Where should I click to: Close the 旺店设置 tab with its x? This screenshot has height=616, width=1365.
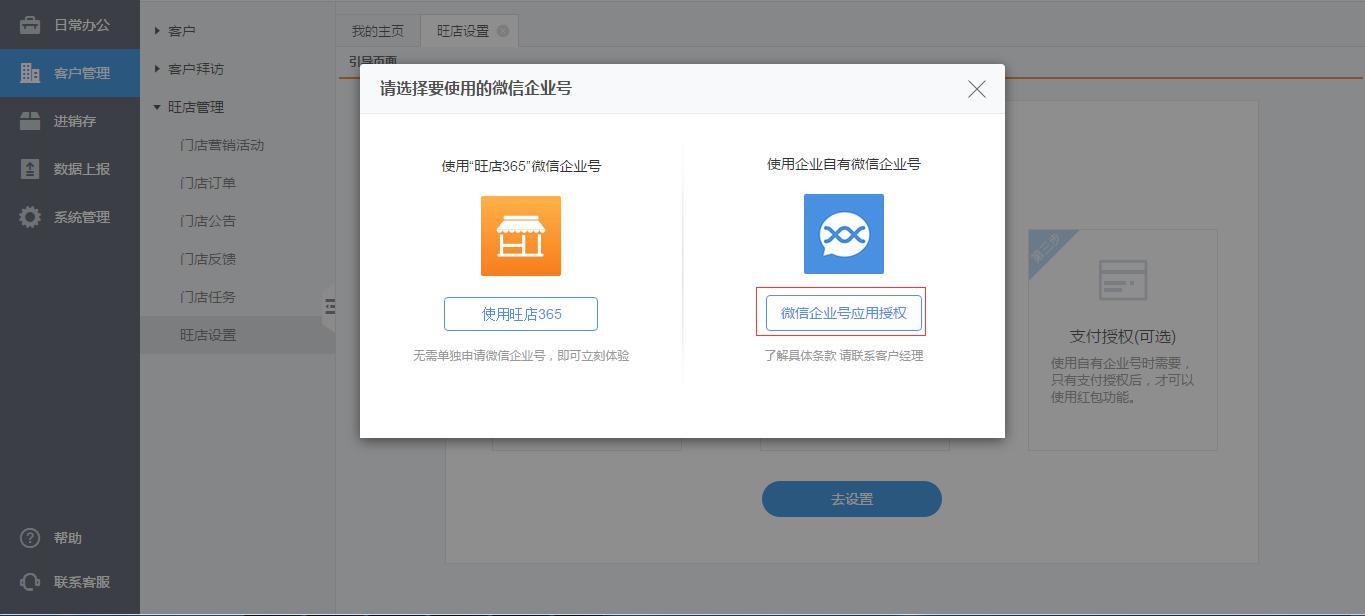(x=503, y=31)
